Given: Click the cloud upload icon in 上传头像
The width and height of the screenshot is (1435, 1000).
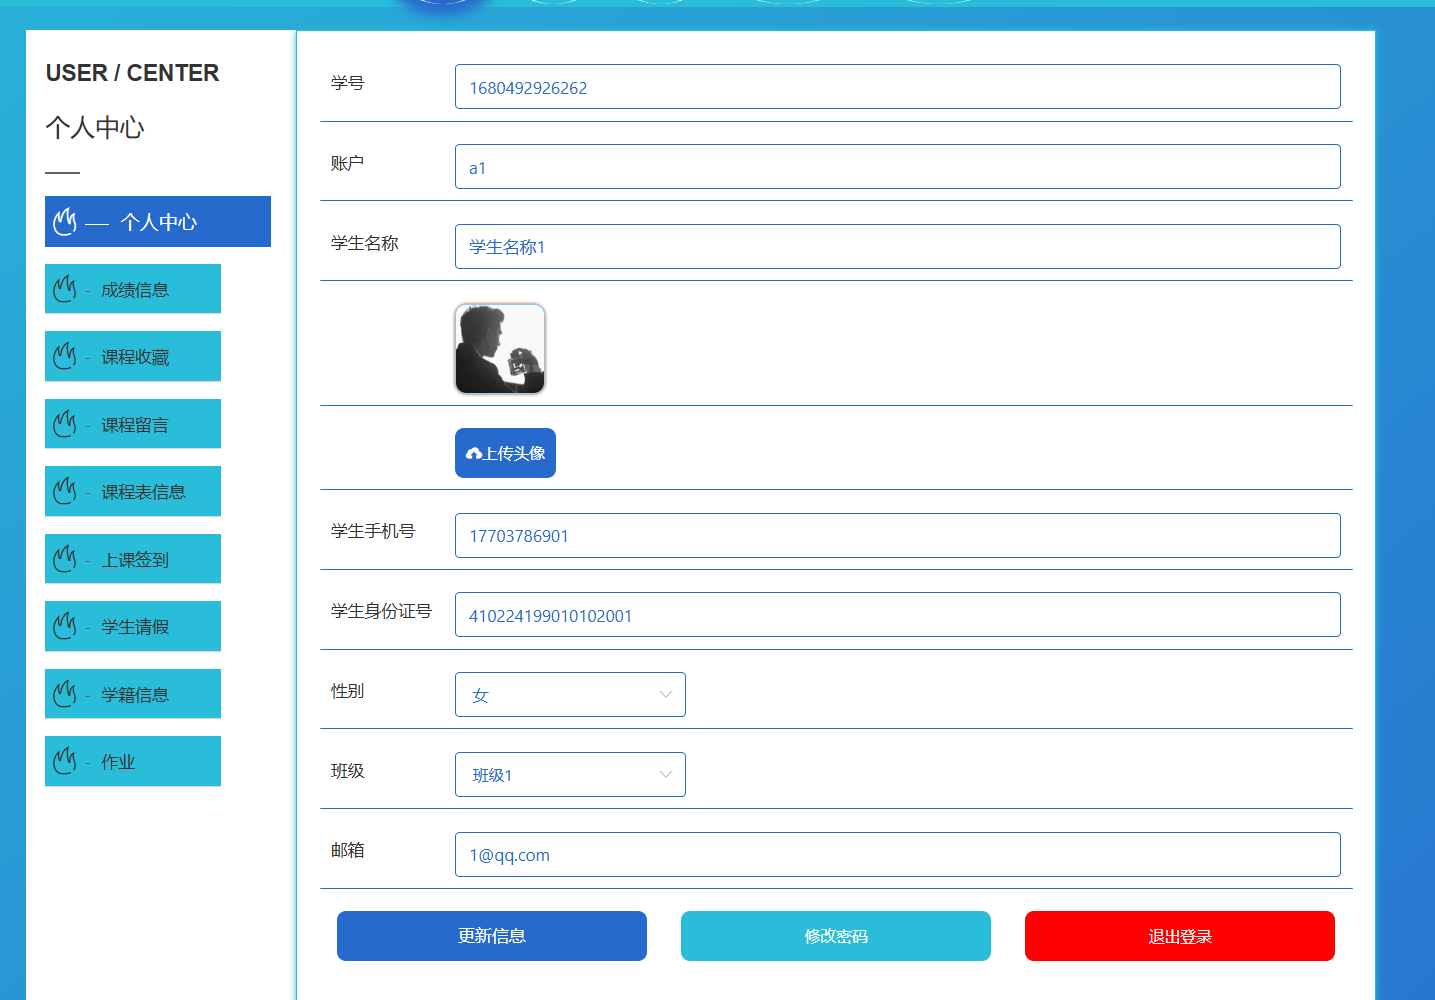Looking at the screenshot, I should pyautogui.click(x=474, y=454).
